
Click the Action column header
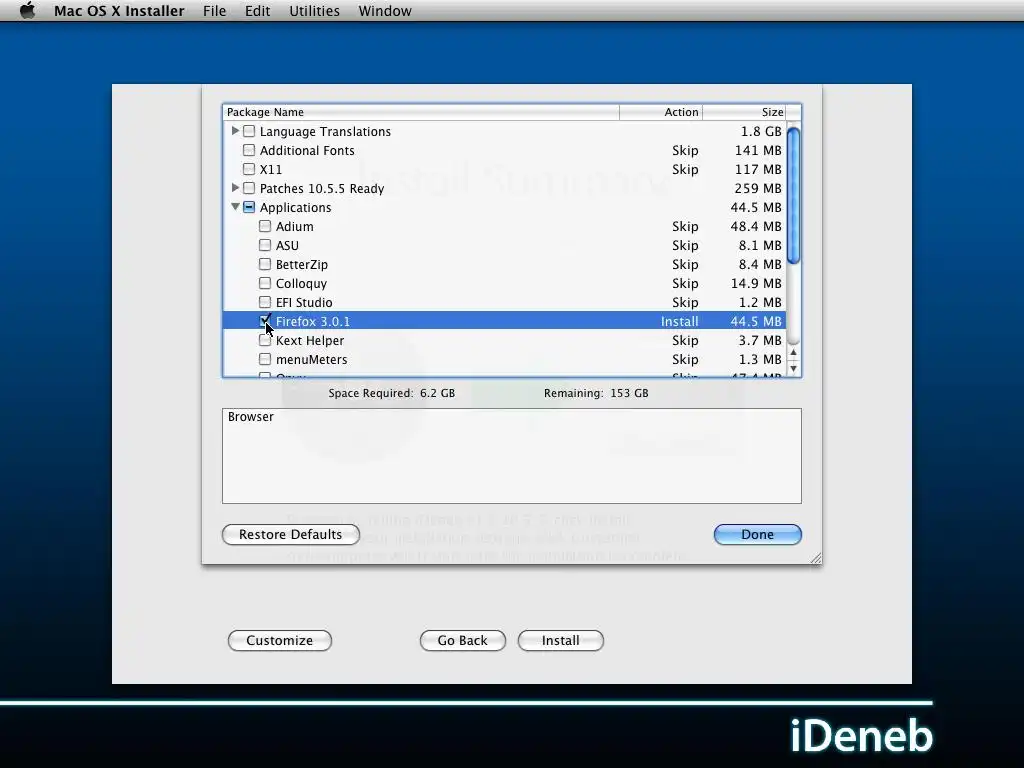pyautogui.click(x=660, y=112)
